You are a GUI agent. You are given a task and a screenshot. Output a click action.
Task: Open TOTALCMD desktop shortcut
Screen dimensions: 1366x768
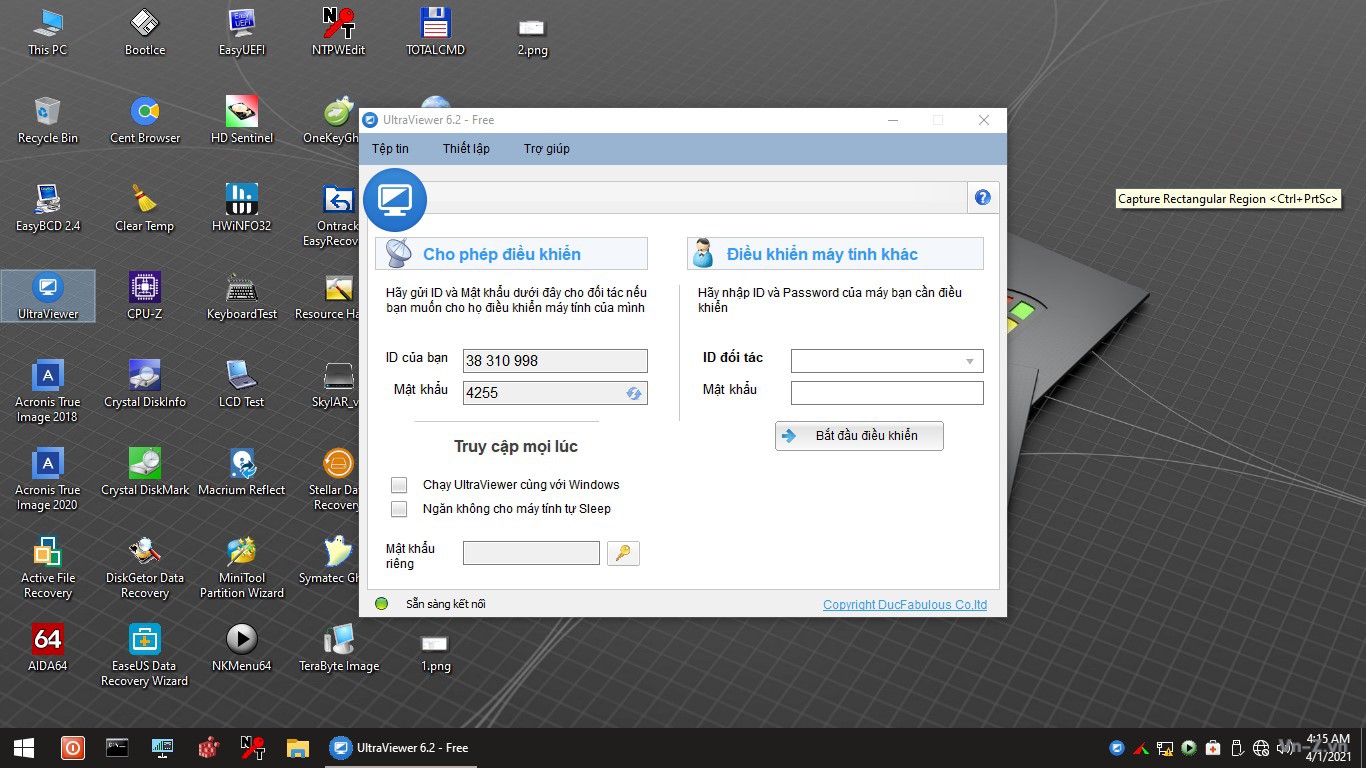tap(435, 32)
